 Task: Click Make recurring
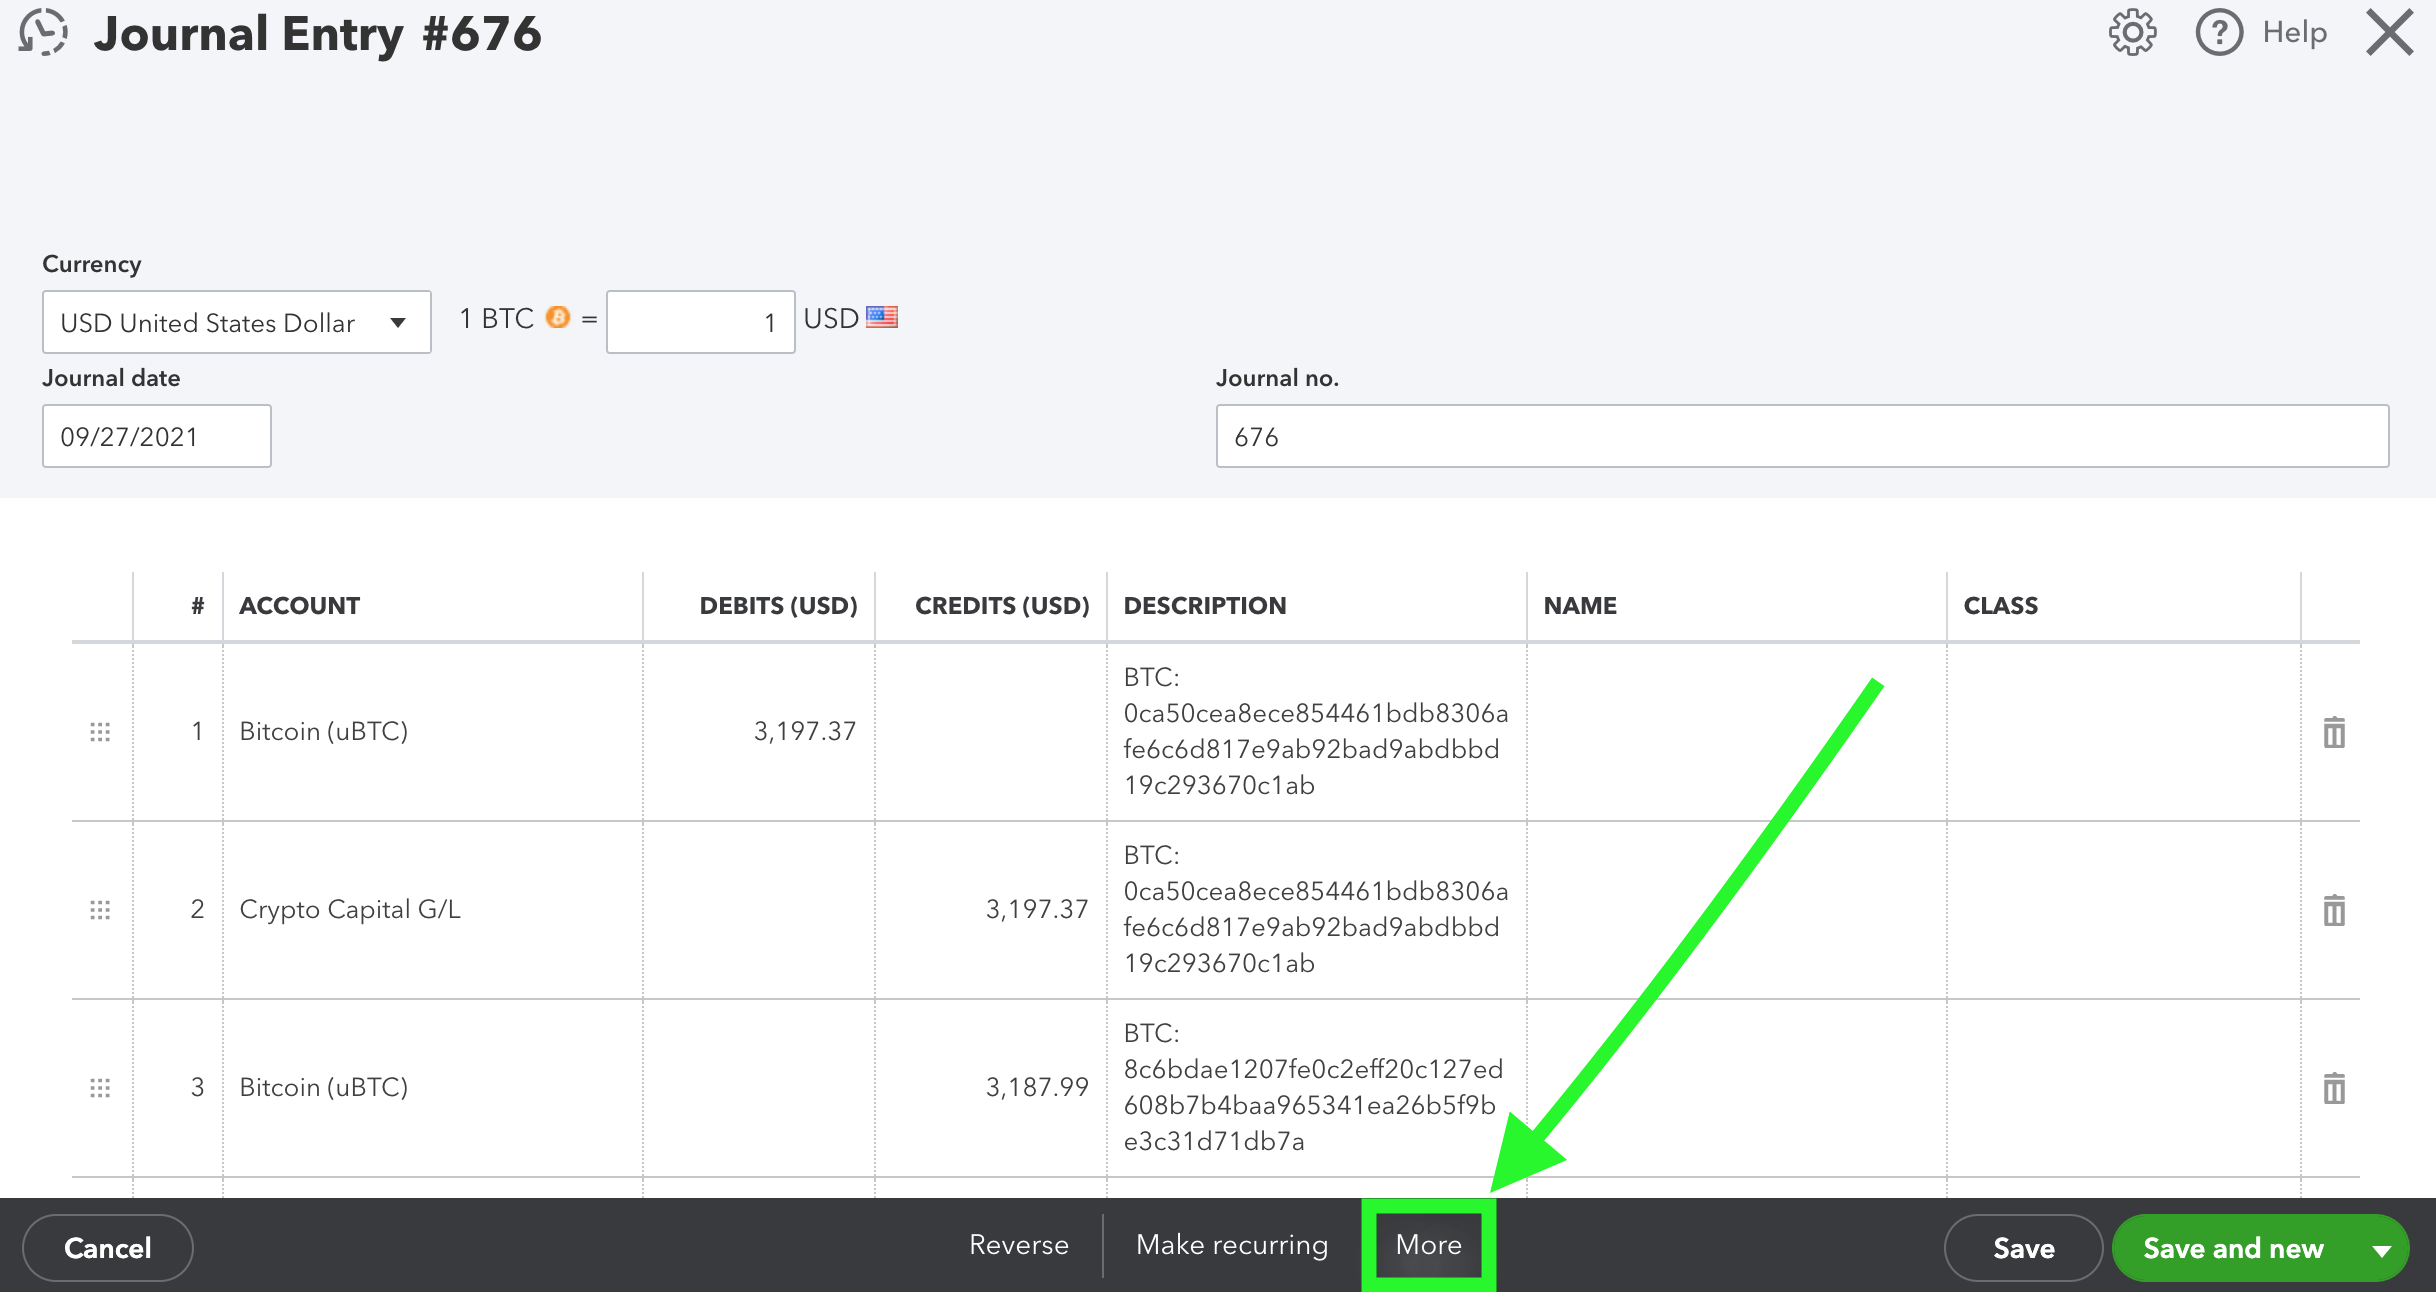pos(1232,1245)
